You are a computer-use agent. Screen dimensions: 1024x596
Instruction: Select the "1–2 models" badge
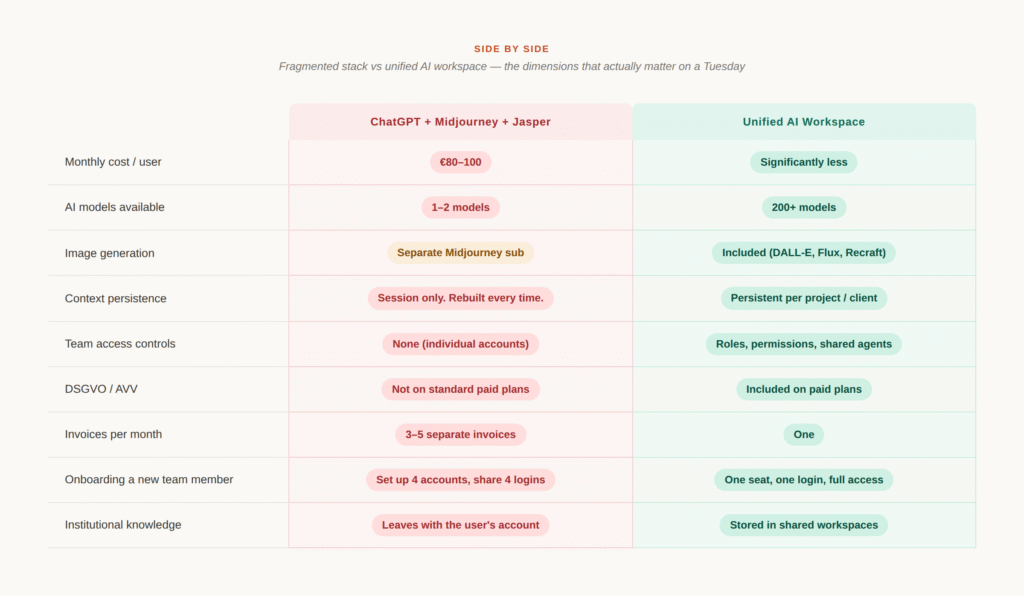pyautogui.click(x=460, y=208)
